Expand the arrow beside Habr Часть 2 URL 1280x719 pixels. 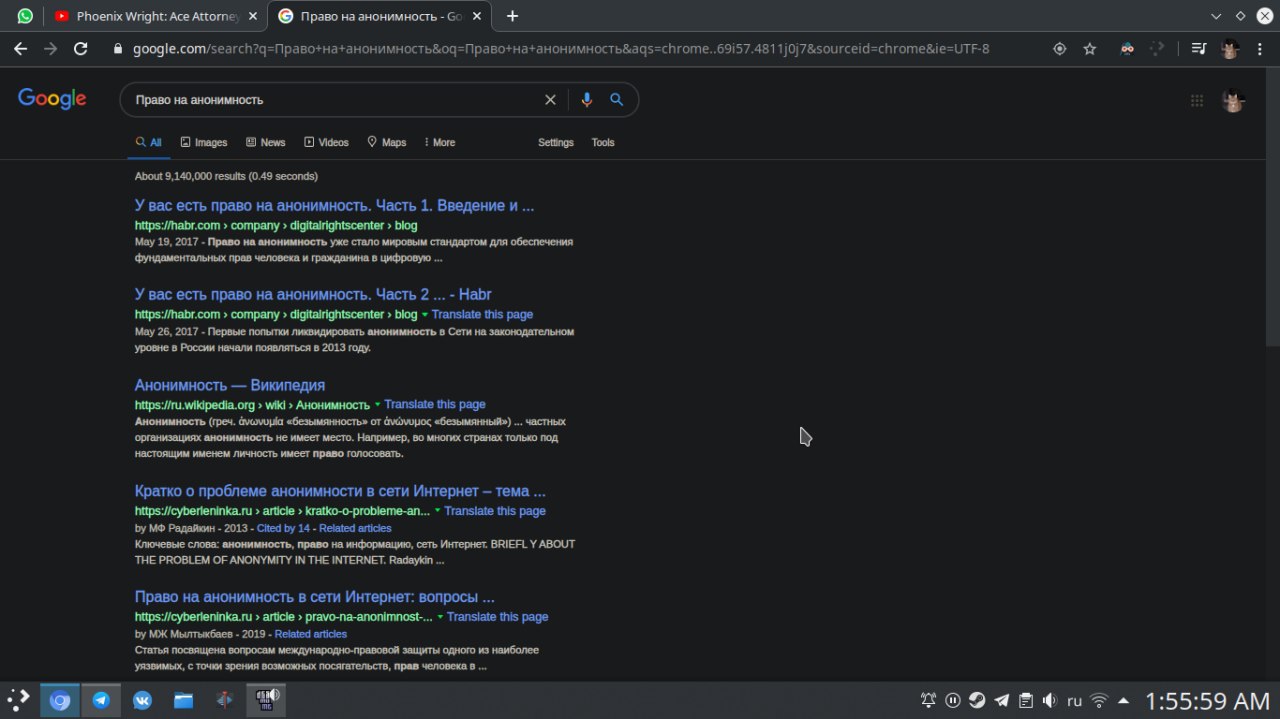click(425, 315)
